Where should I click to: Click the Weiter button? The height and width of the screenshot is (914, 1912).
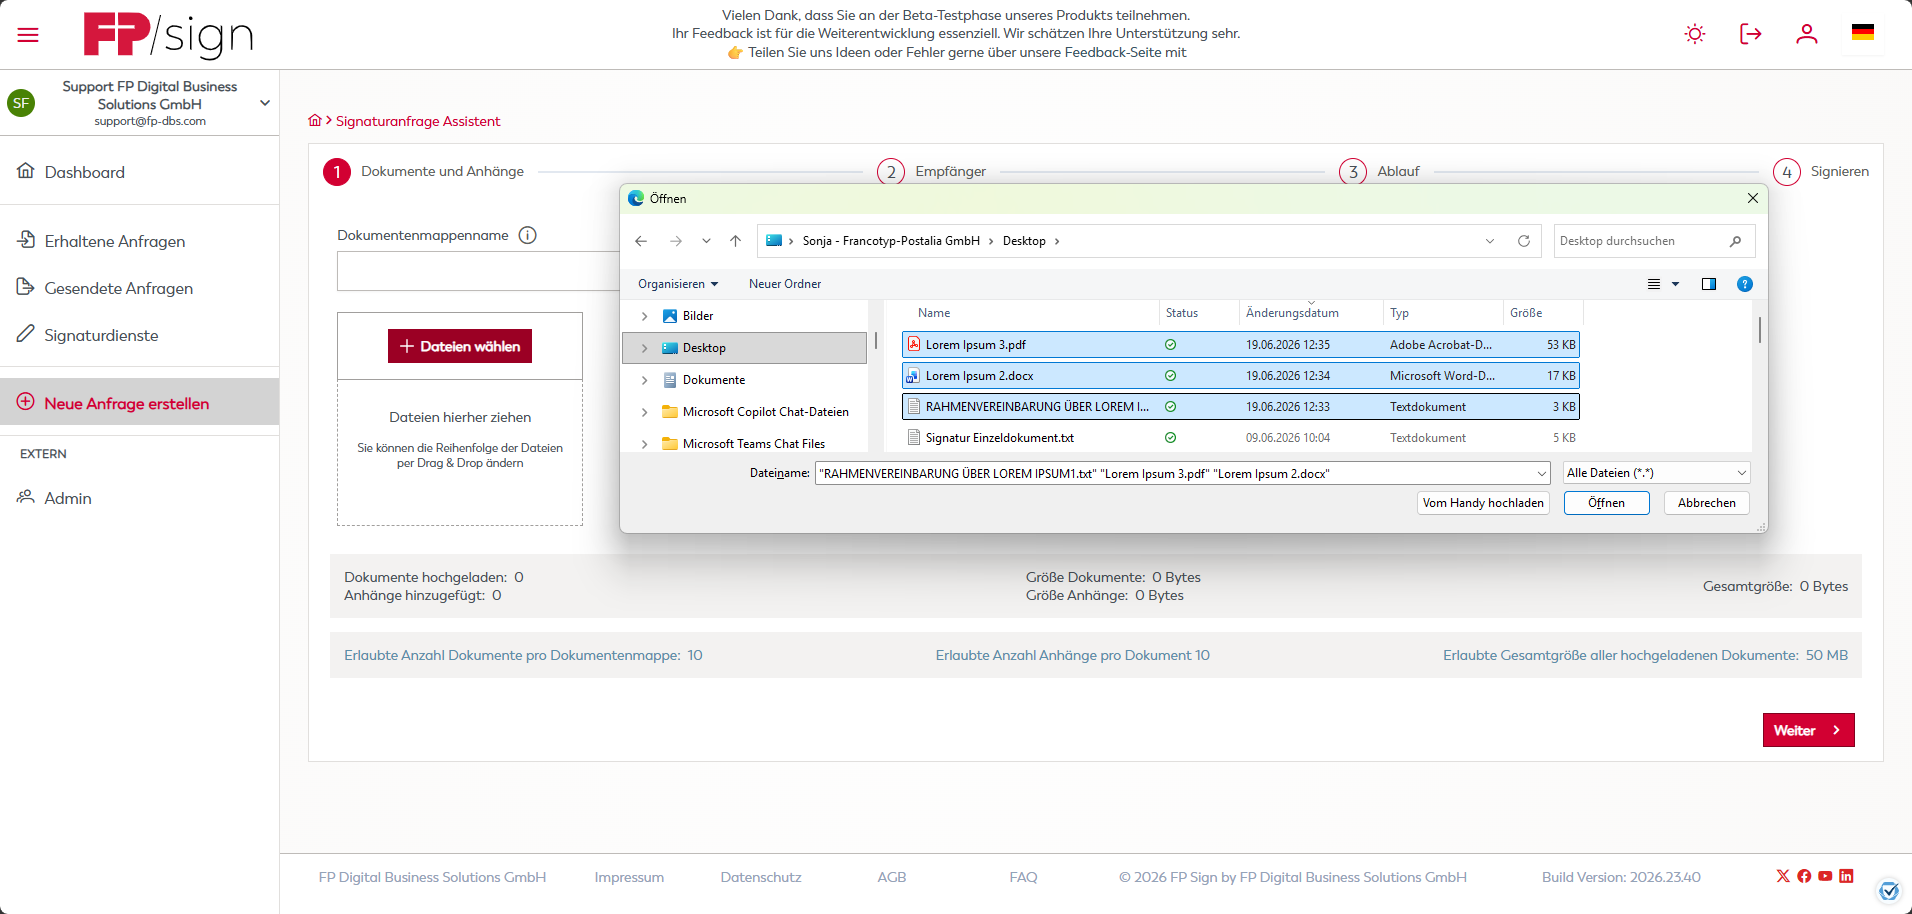click(1808, 730)
